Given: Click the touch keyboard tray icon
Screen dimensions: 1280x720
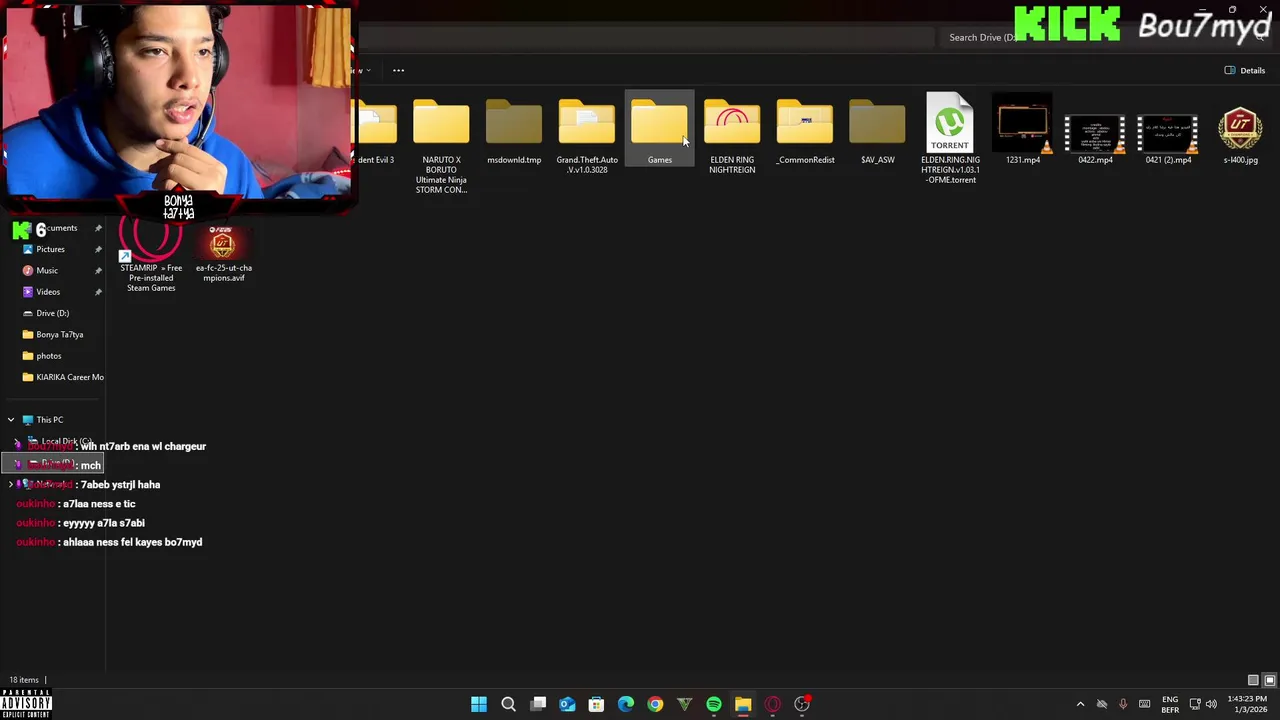Looking at the screenshot, I should click(x=1145, y=704).
